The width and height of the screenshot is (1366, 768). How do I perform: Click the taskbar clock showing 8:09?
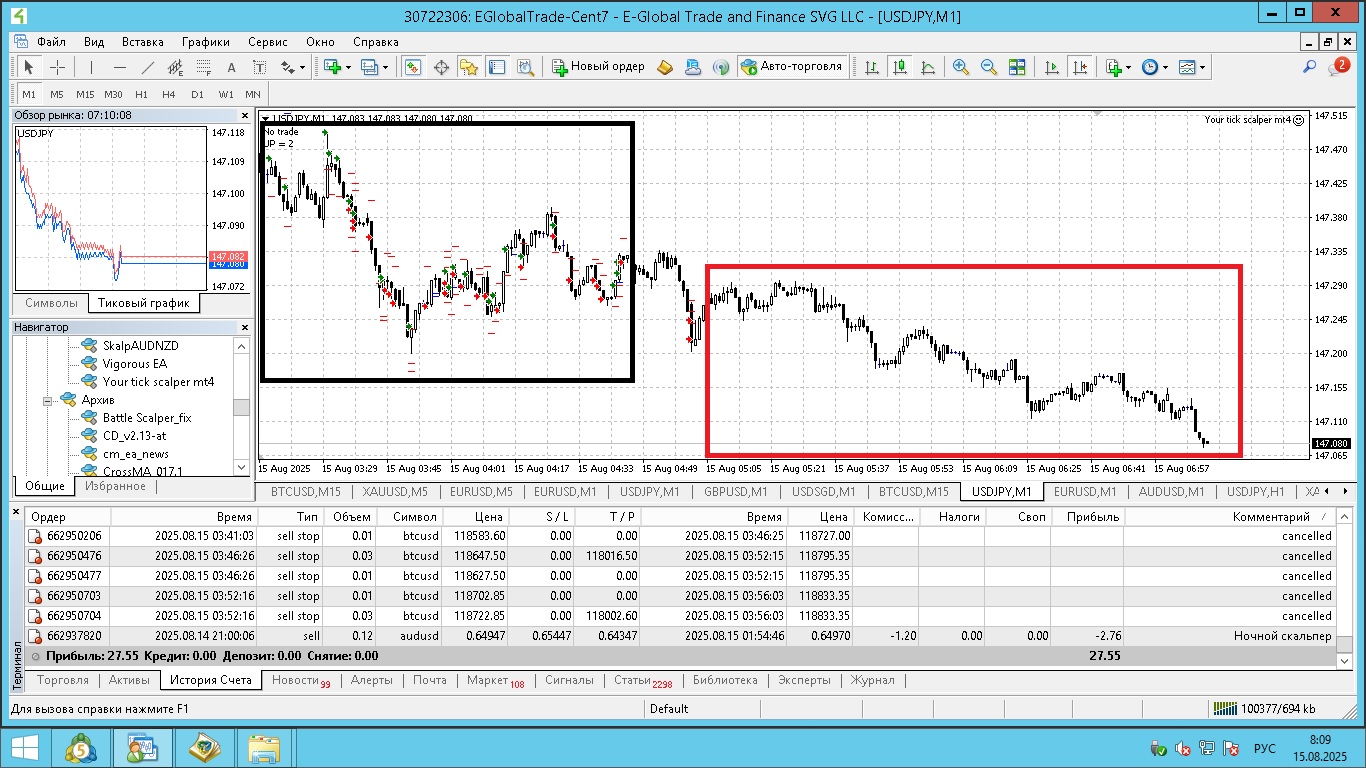point(1320,740)
